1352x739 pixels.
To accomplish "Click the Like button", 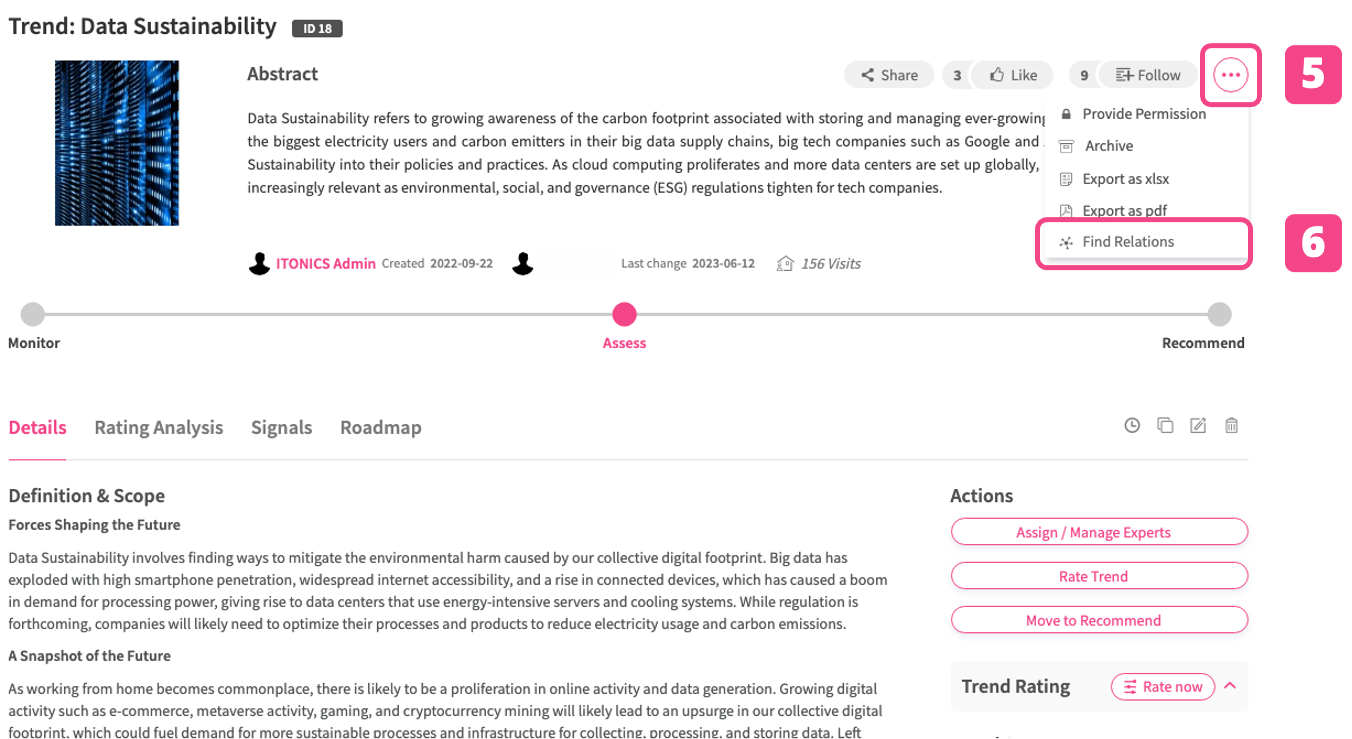I will (1013, 75).
